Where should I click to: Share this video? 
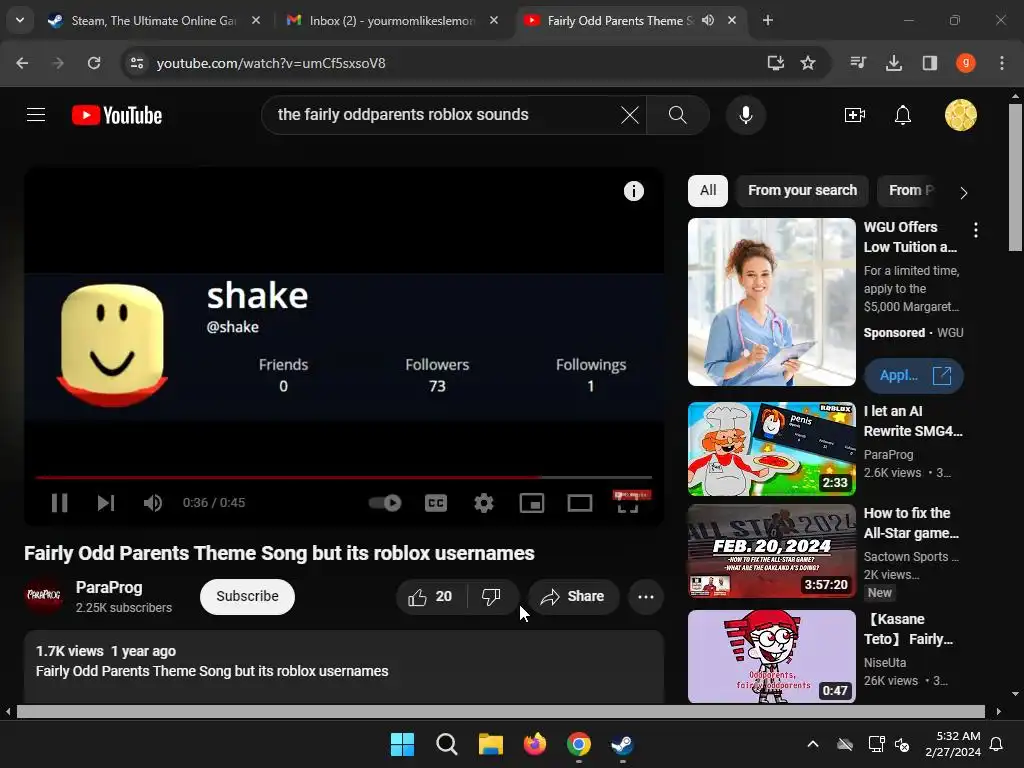point(573,596)
